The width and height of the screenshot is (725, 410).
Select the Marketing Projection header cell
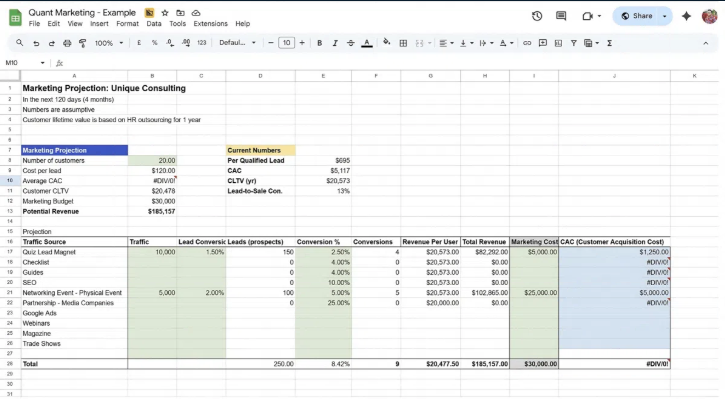(74, 150)
